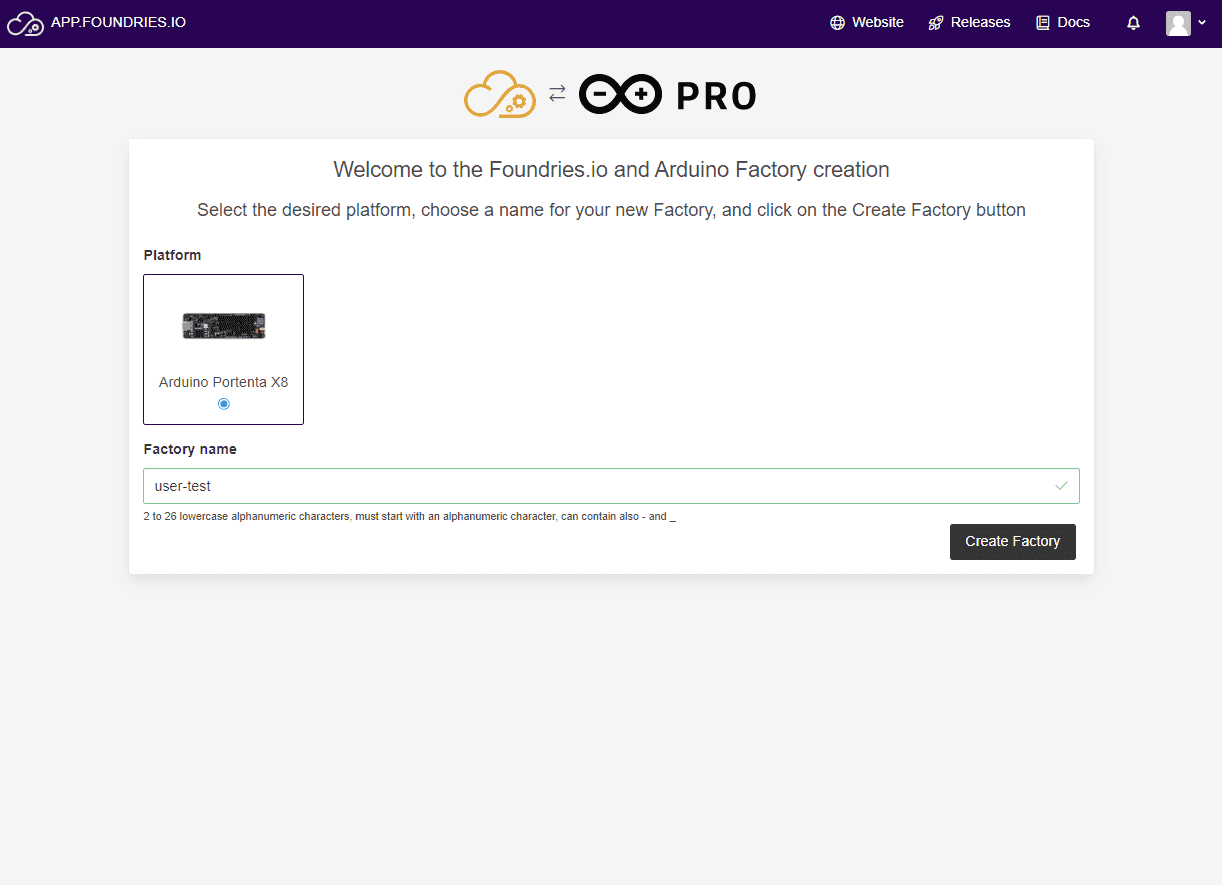Open the Website menu link

(x=877, y=23)
